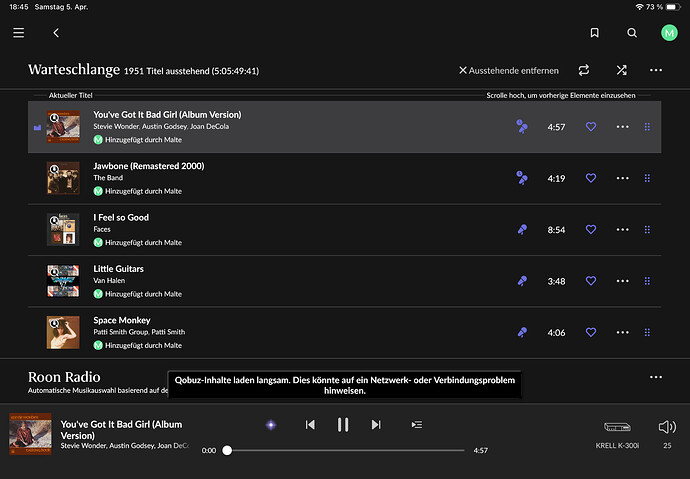Open artist link The Band
690x479 pixels.
pos(108,178)
